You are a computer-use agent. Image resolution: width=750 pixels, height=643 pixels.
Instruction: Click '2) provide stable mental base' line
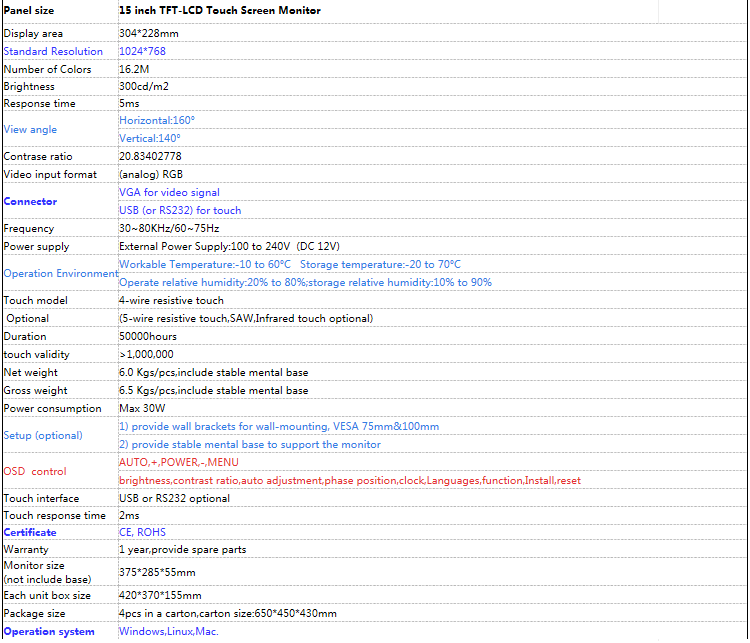[250, 445]
